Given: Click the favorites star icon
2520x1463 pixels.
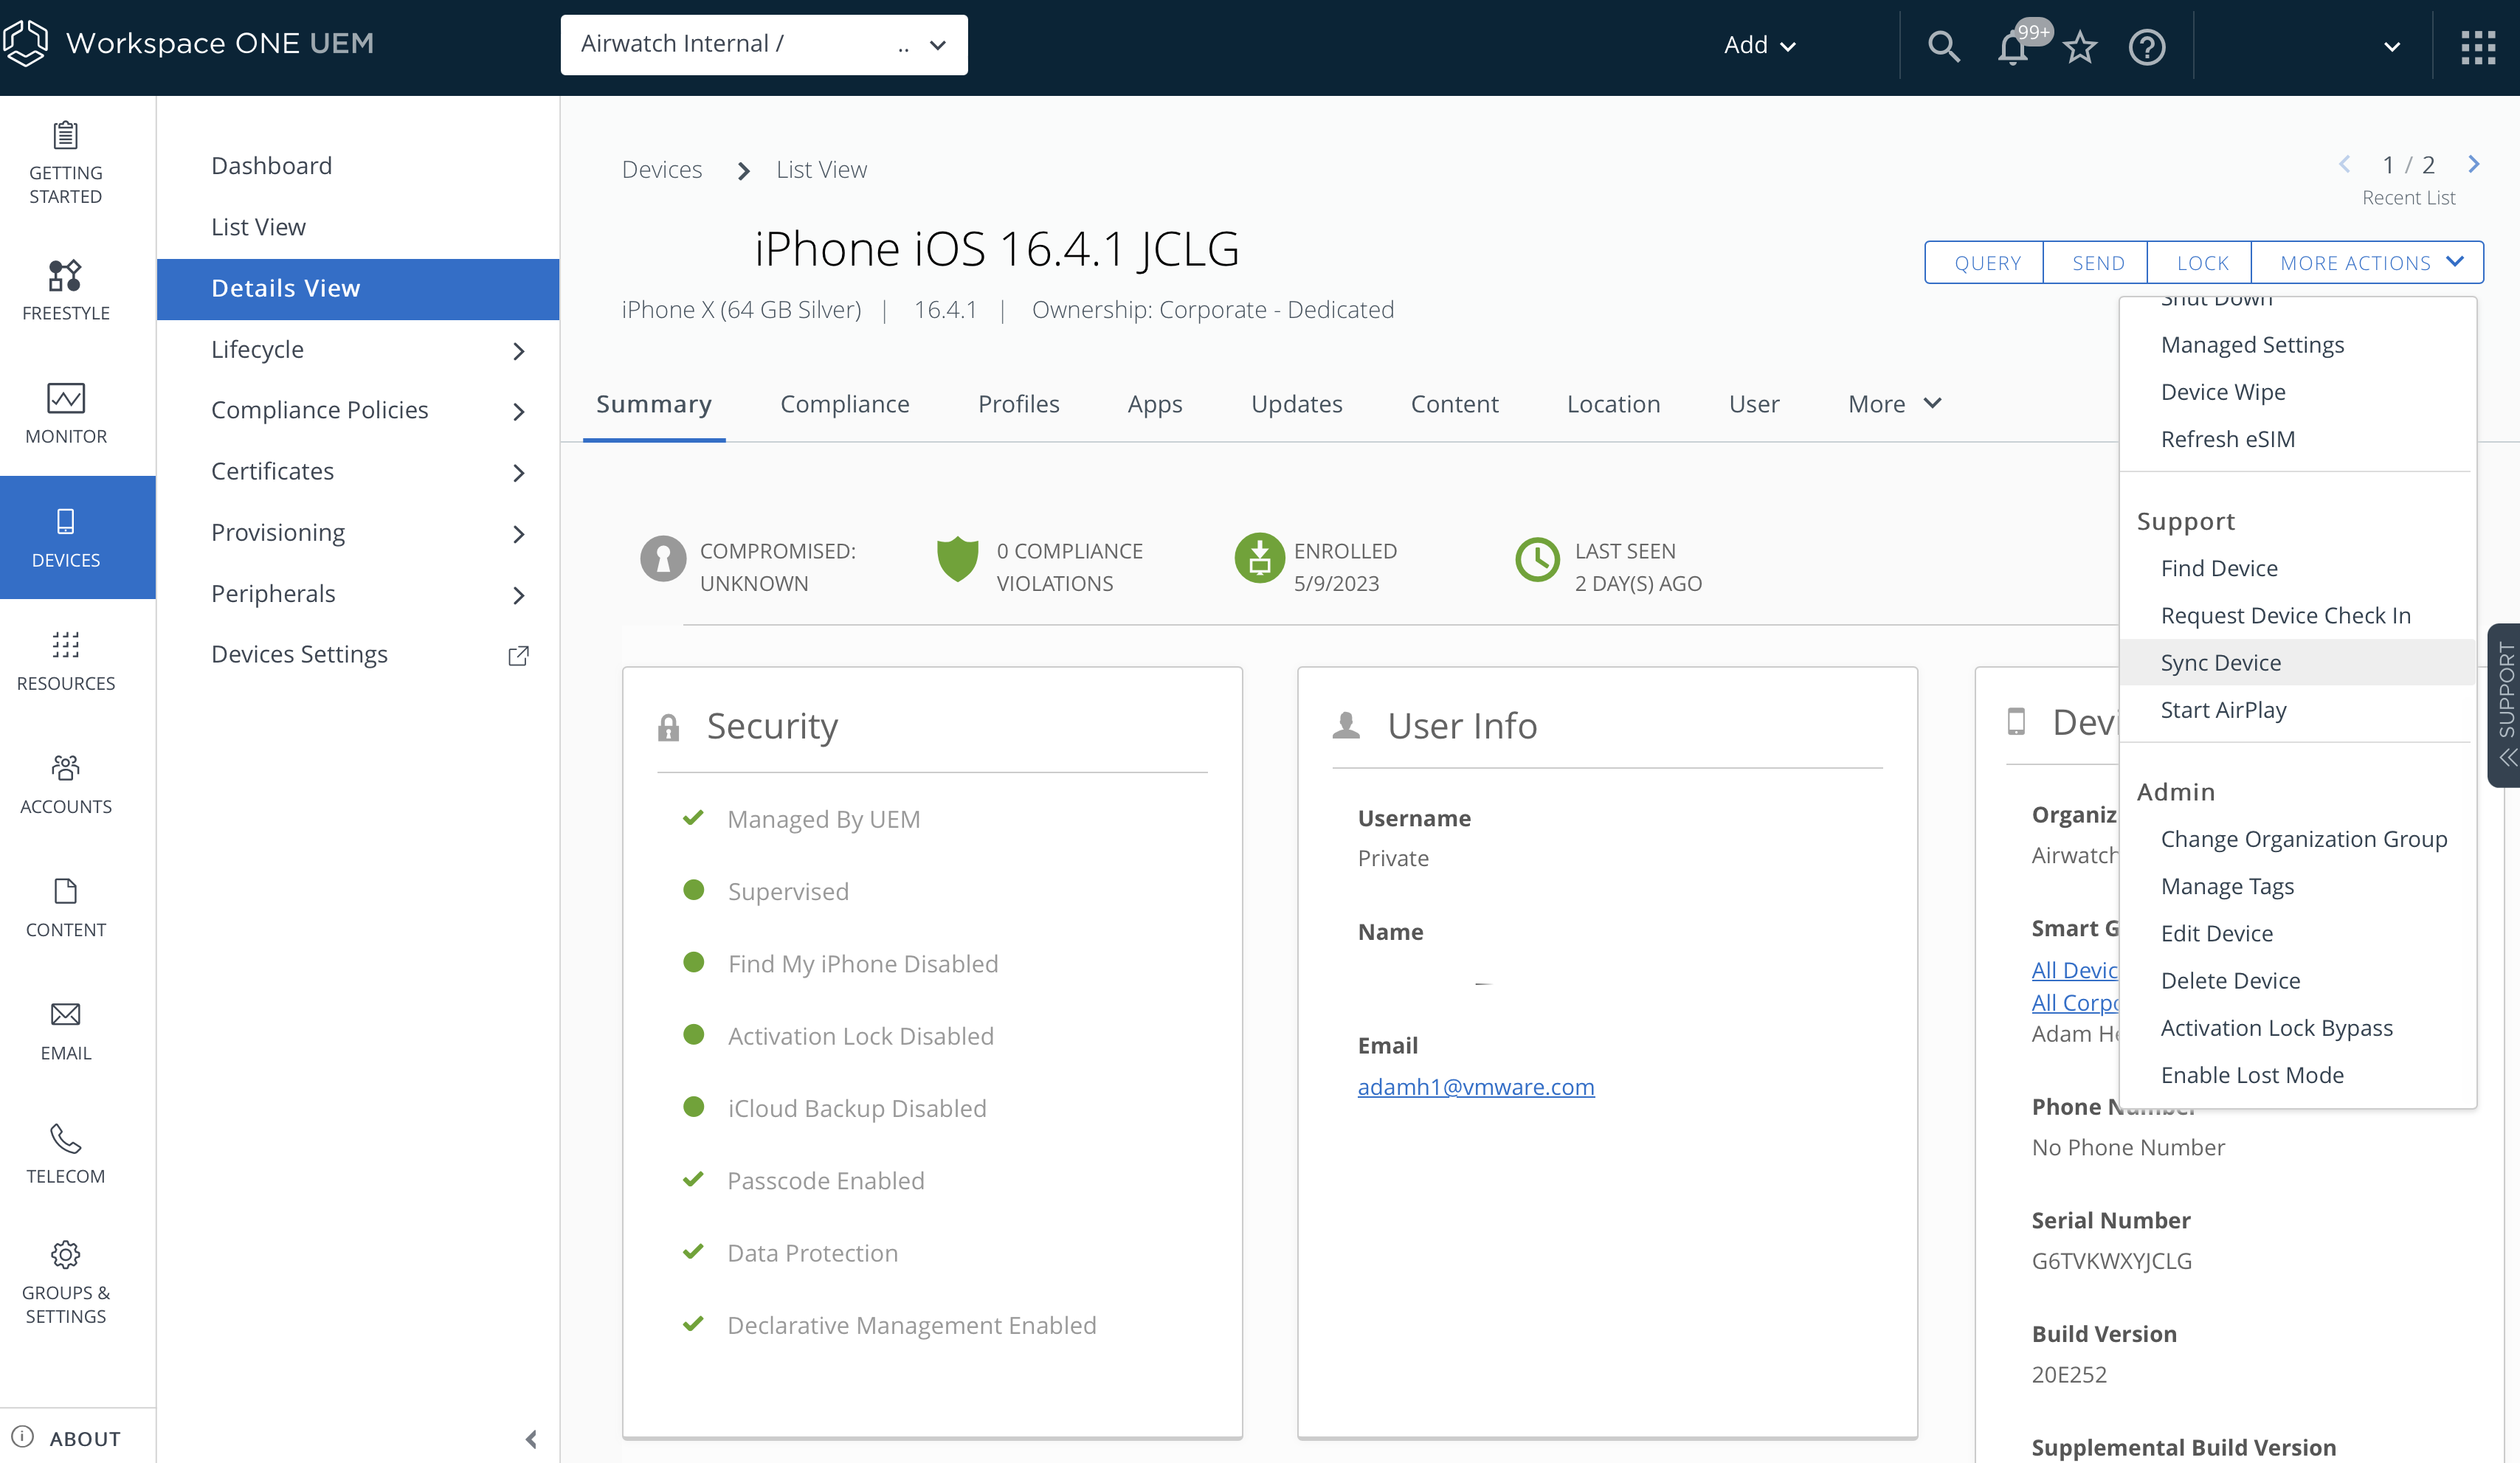Looking at the screenshot, I should coord(2081,46).
